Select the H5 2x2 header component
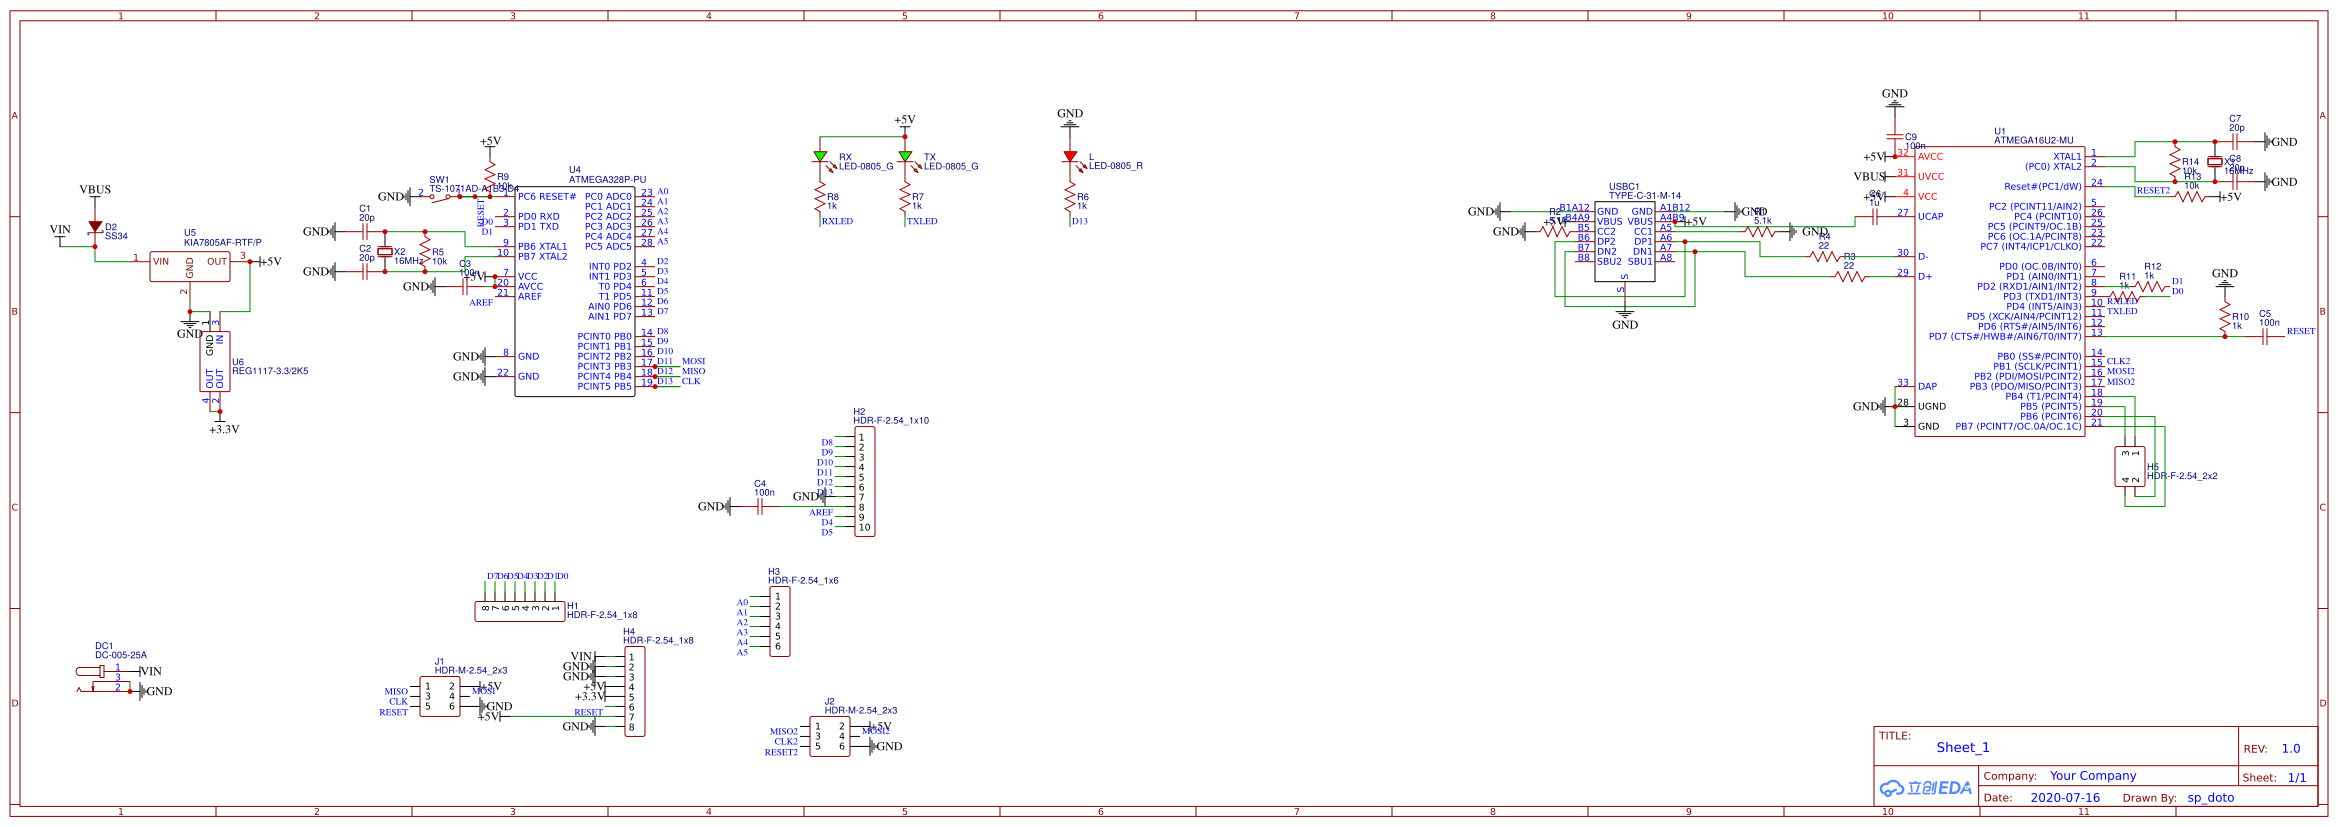The width and height of the screenshot is (2338, 827). coord(2129,467)
